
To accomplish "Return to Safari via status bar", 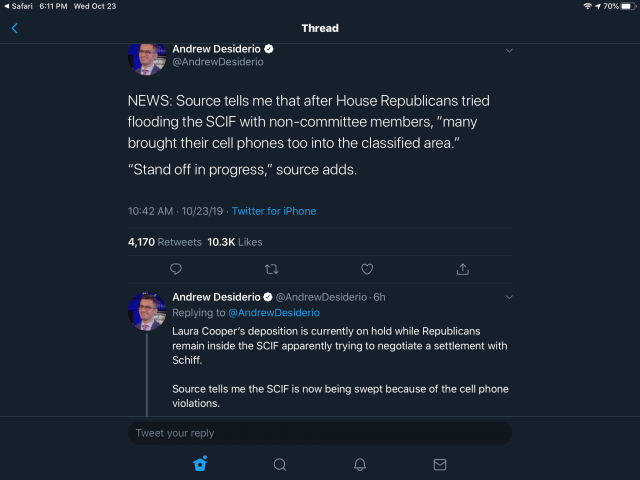I will (22, 6).
